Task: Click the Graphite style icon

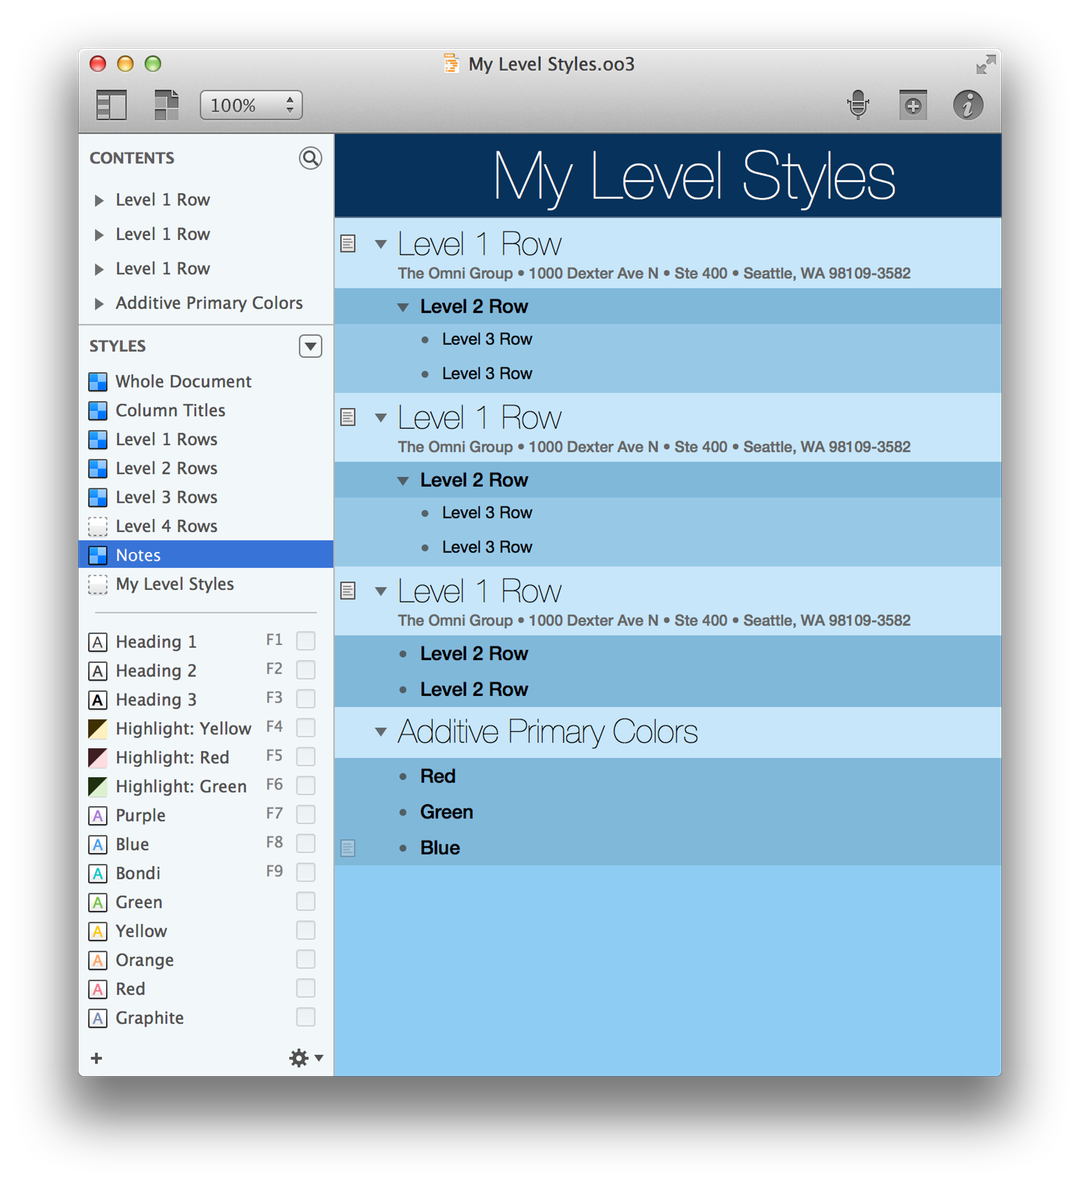Action: point(97,1019)
